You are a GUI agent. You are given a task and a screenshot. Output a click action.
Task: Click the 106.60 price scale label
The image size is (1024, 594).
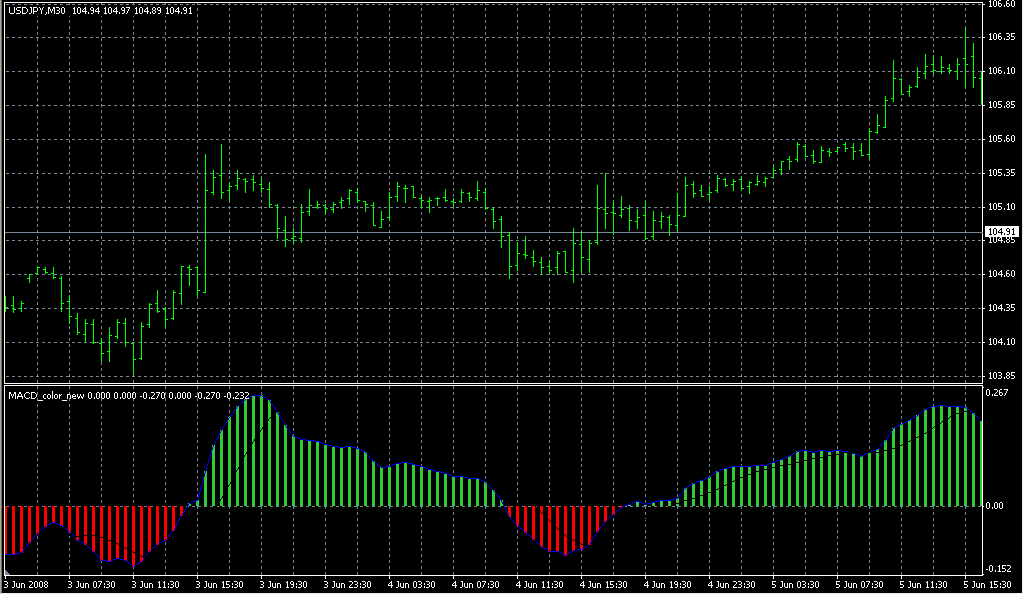[x=1001, y=4]
